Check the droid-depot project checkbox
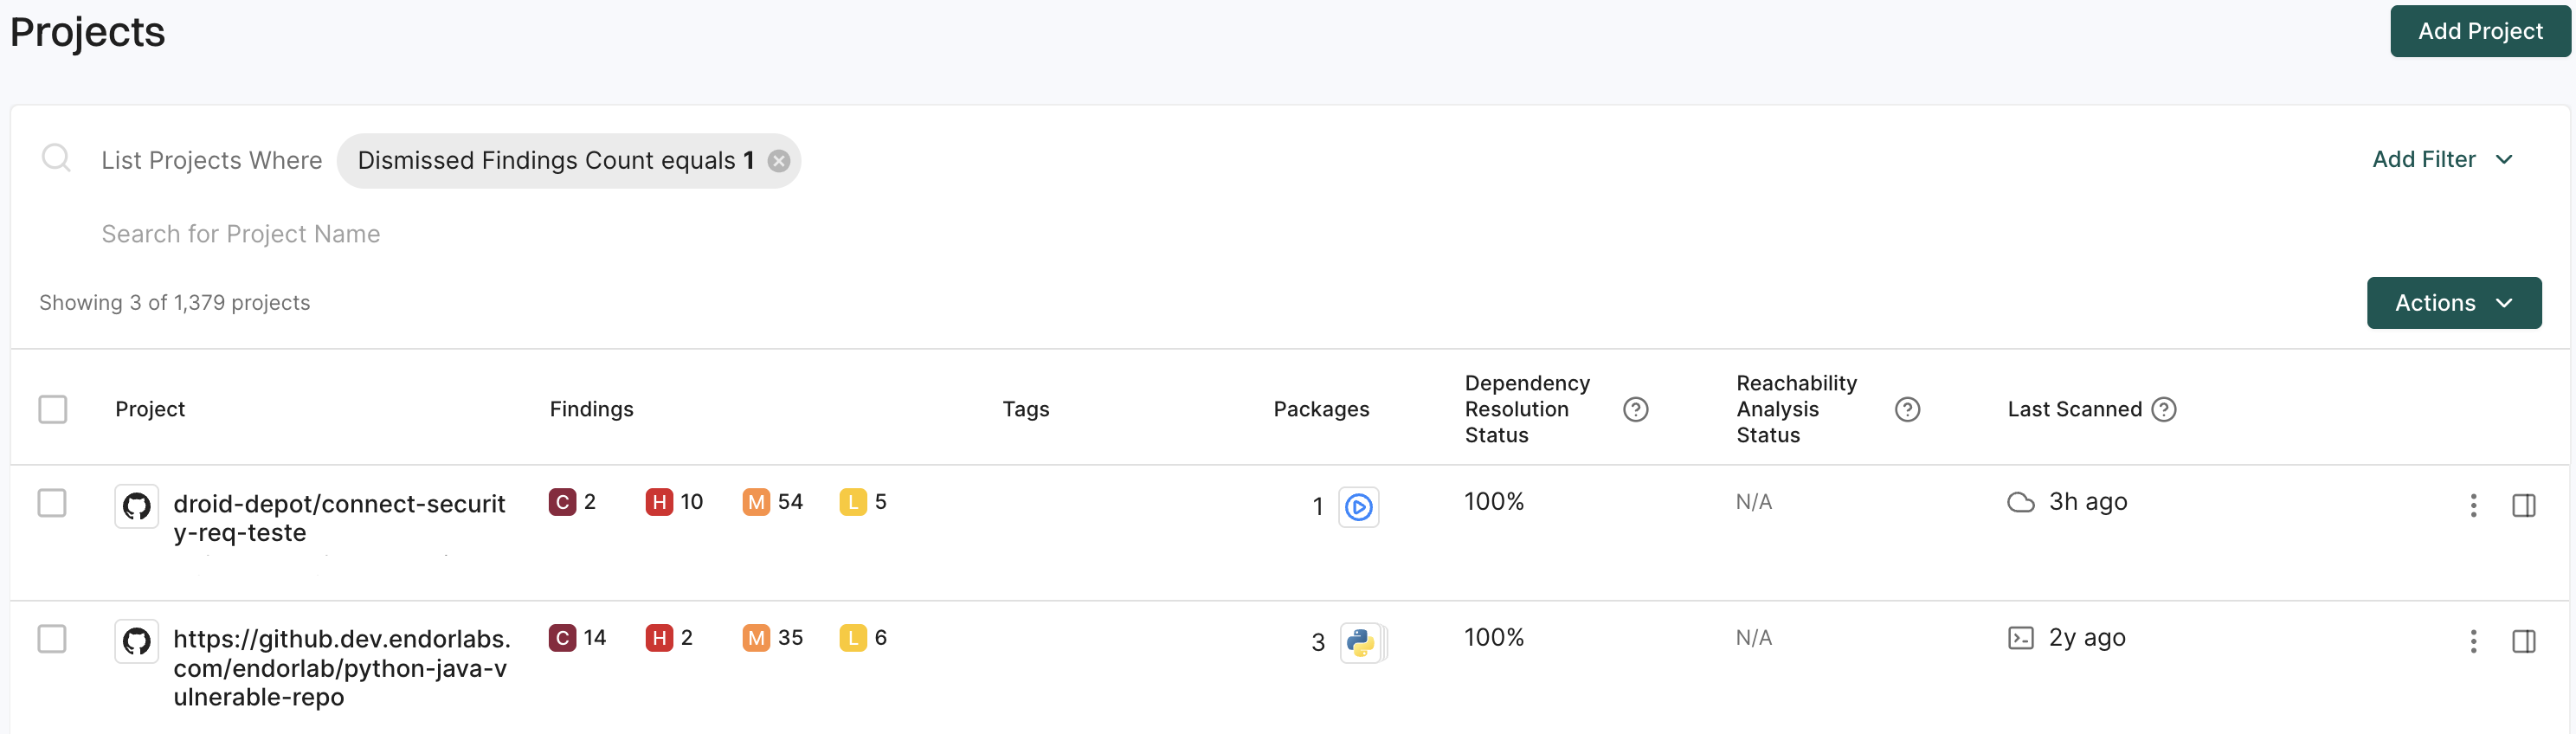 click(x=52, y=503)
